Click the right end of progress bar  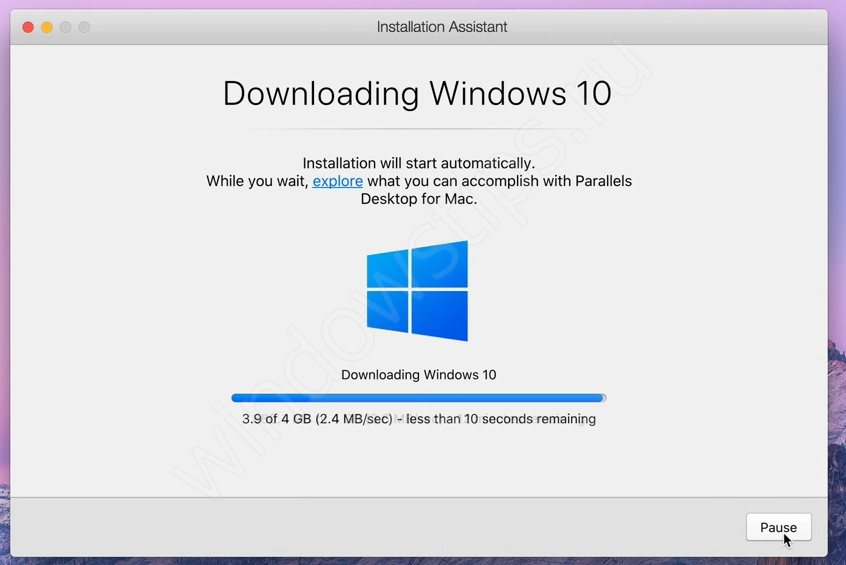tap(602, 398)
